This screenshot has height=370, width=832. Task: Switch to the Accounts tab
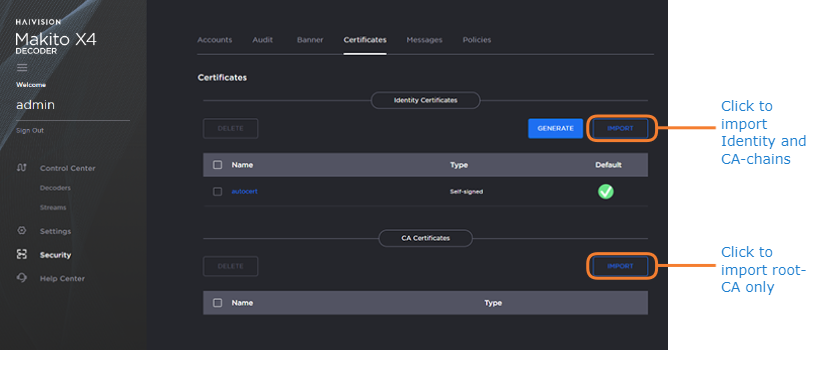click(x=214, y=40)
